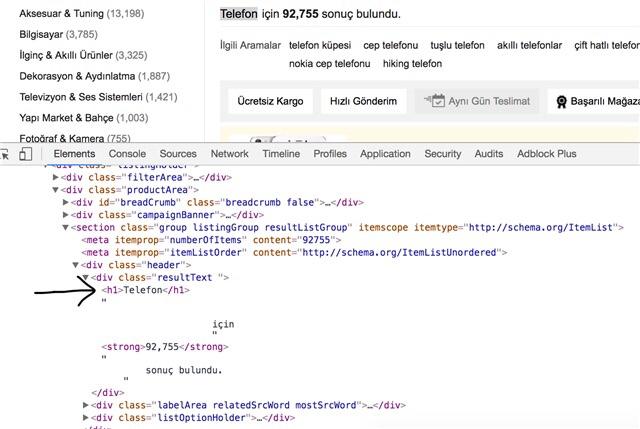This screenshot has width=640, height=429.
Task: Click the highlighted Telefon heading on page
Action: pos(239,14)
